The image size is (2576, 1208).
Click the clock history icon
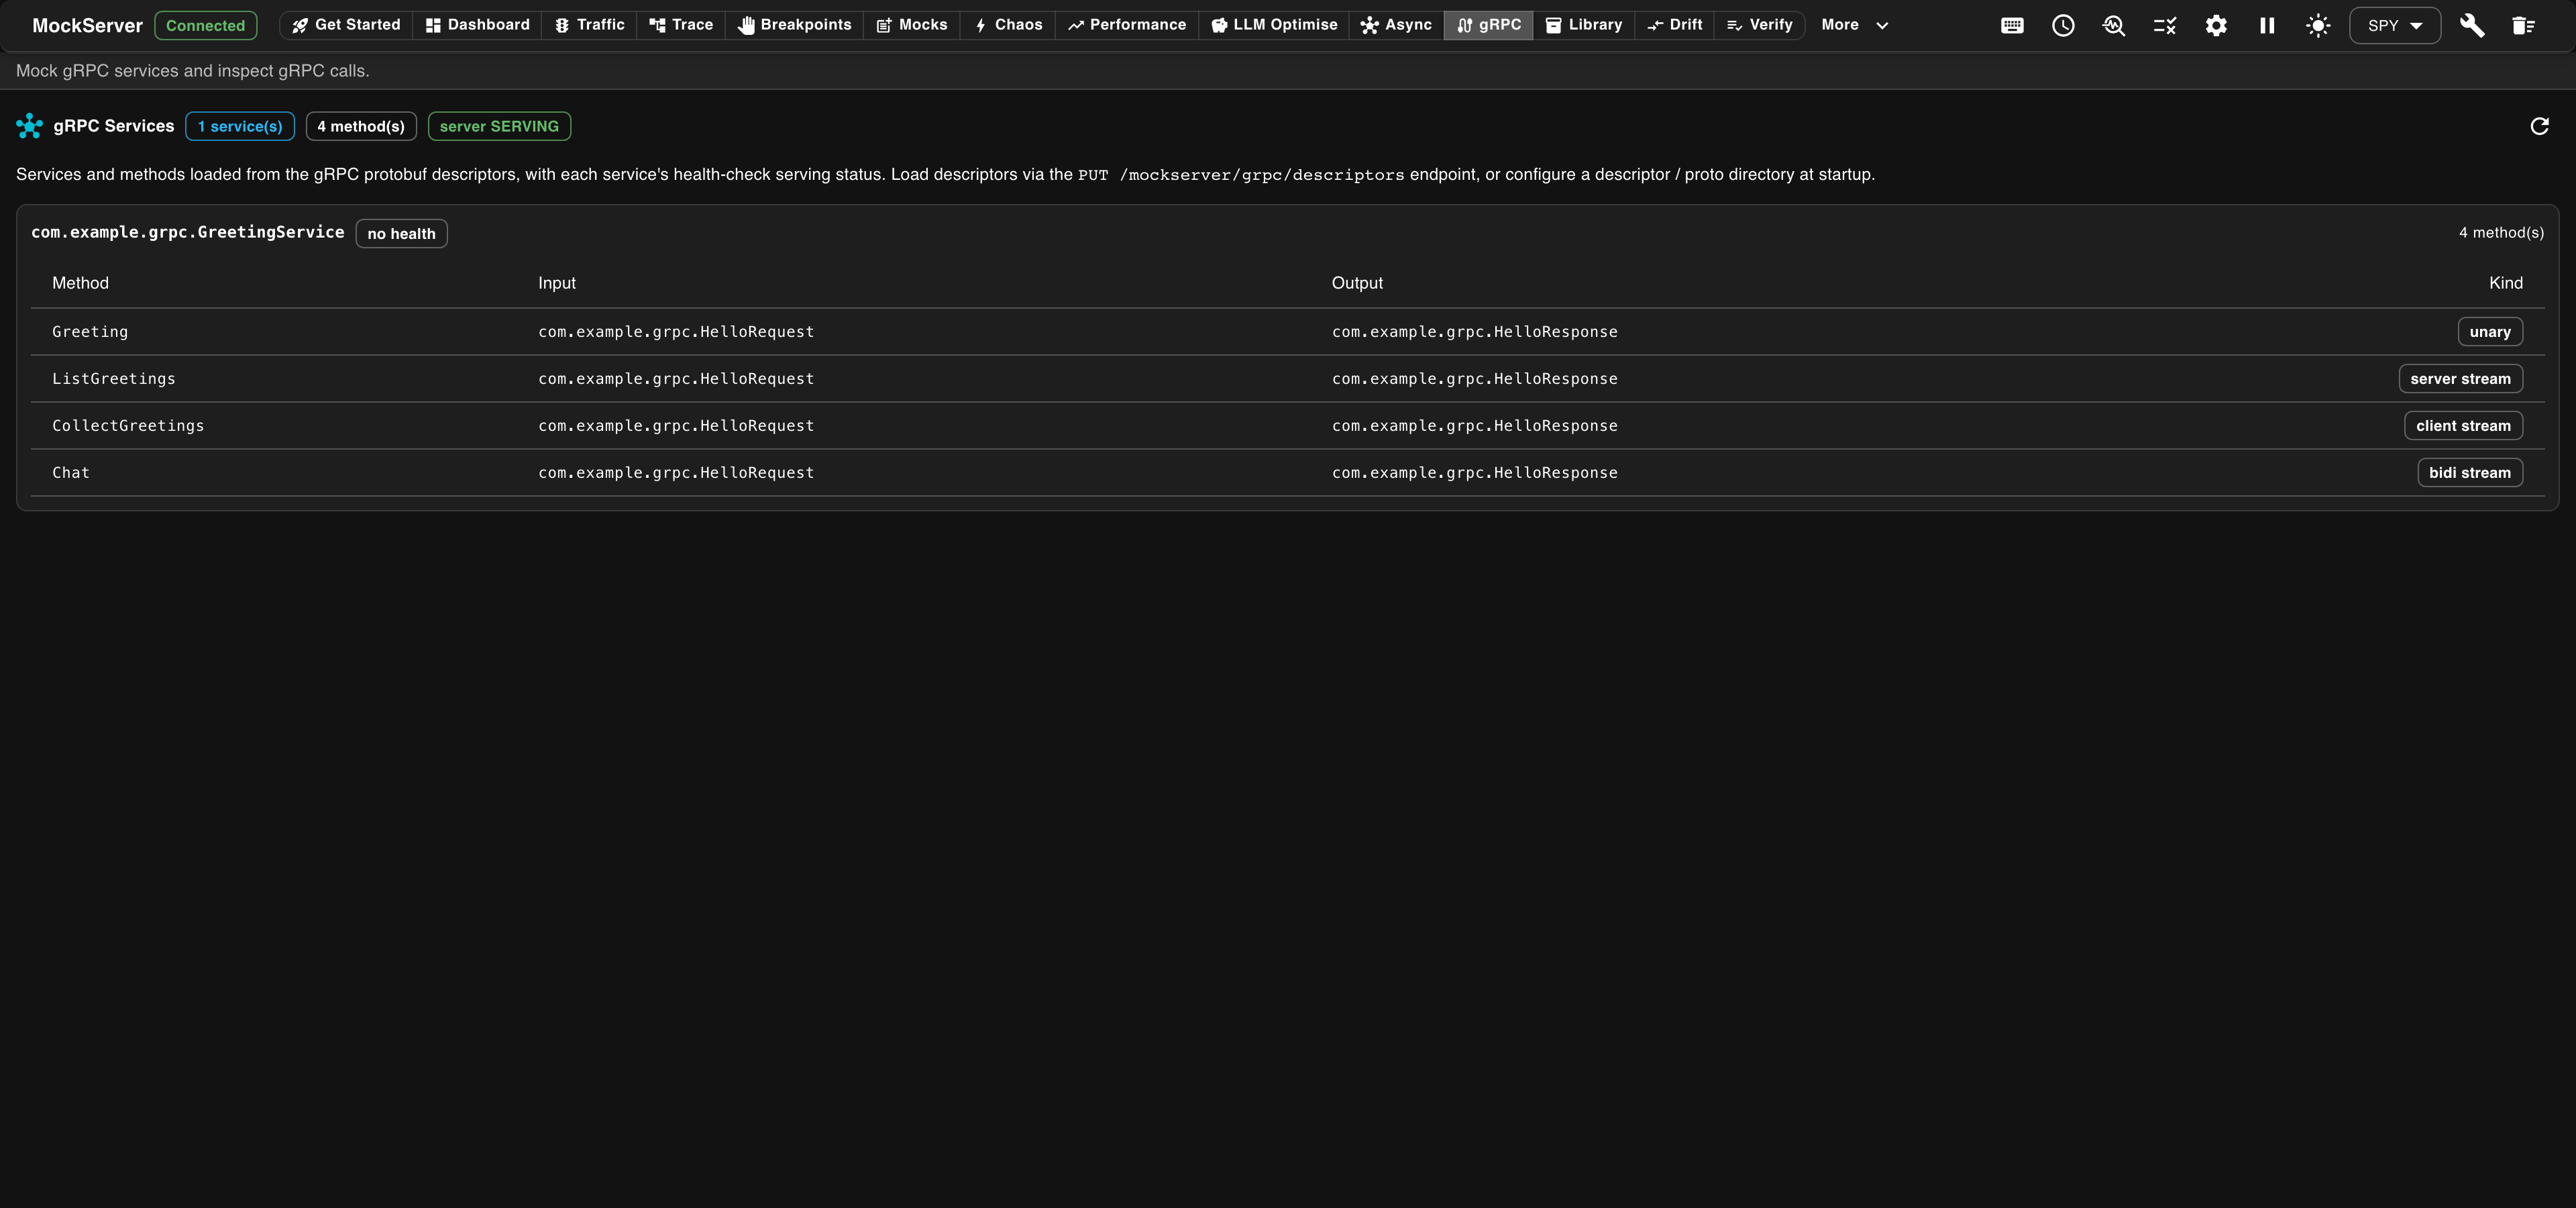(x=2063, y=25)
